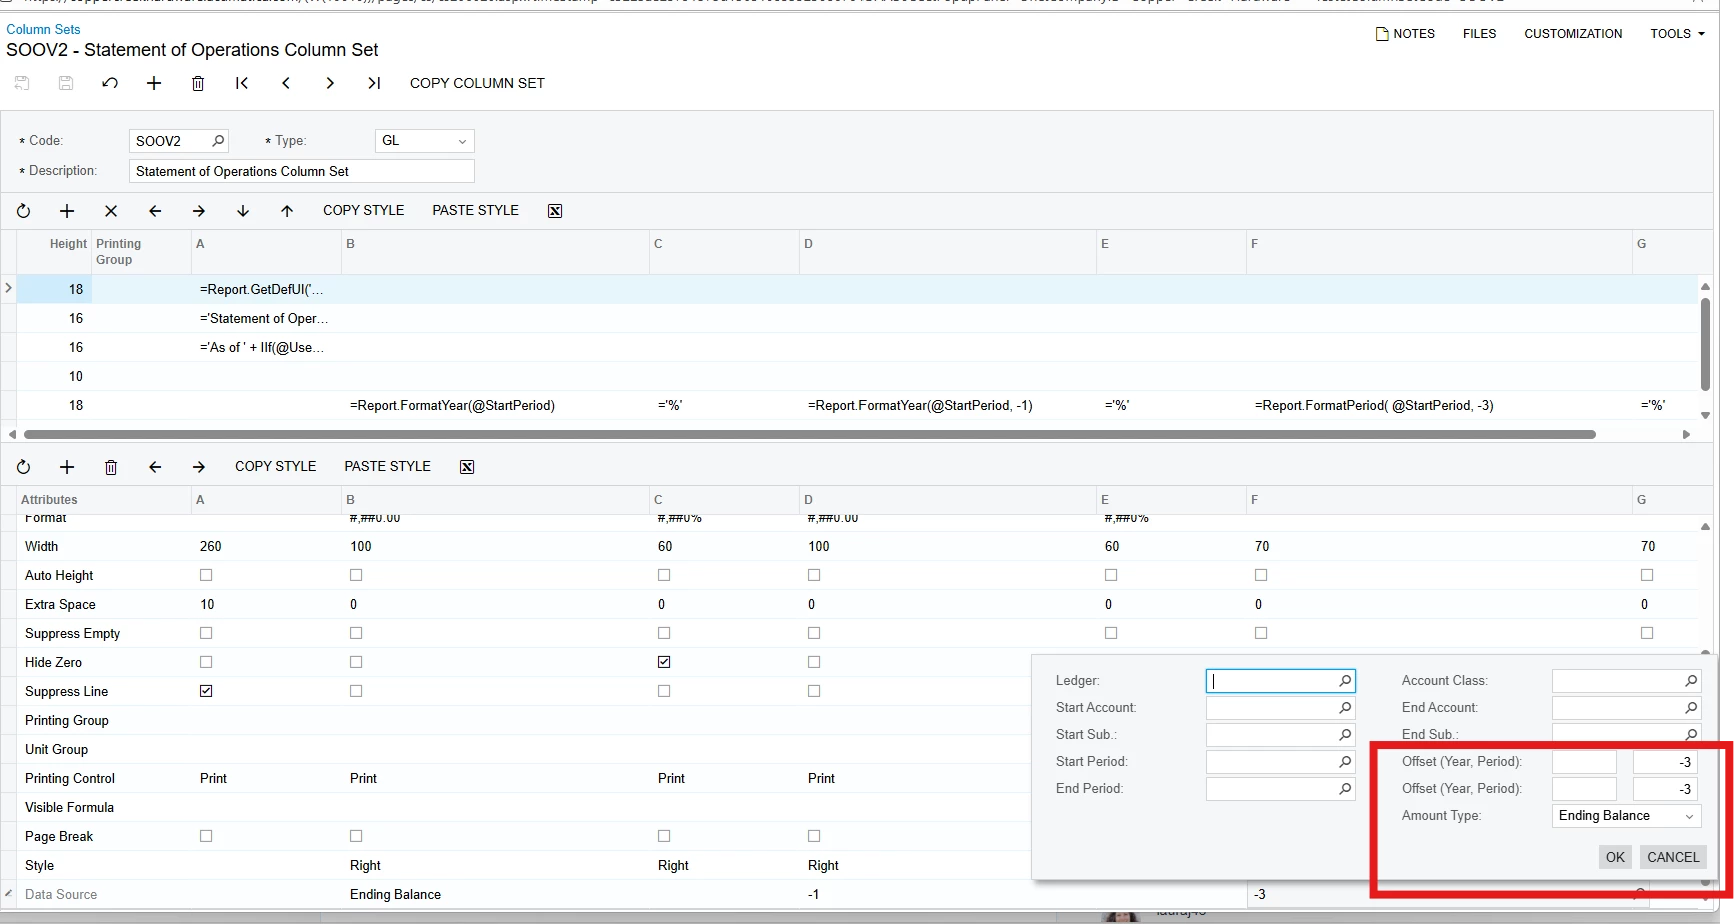This screenshot has width=1734, height=924.
Task: Open the End Account lookup
Action: (x=1691, y=708)
